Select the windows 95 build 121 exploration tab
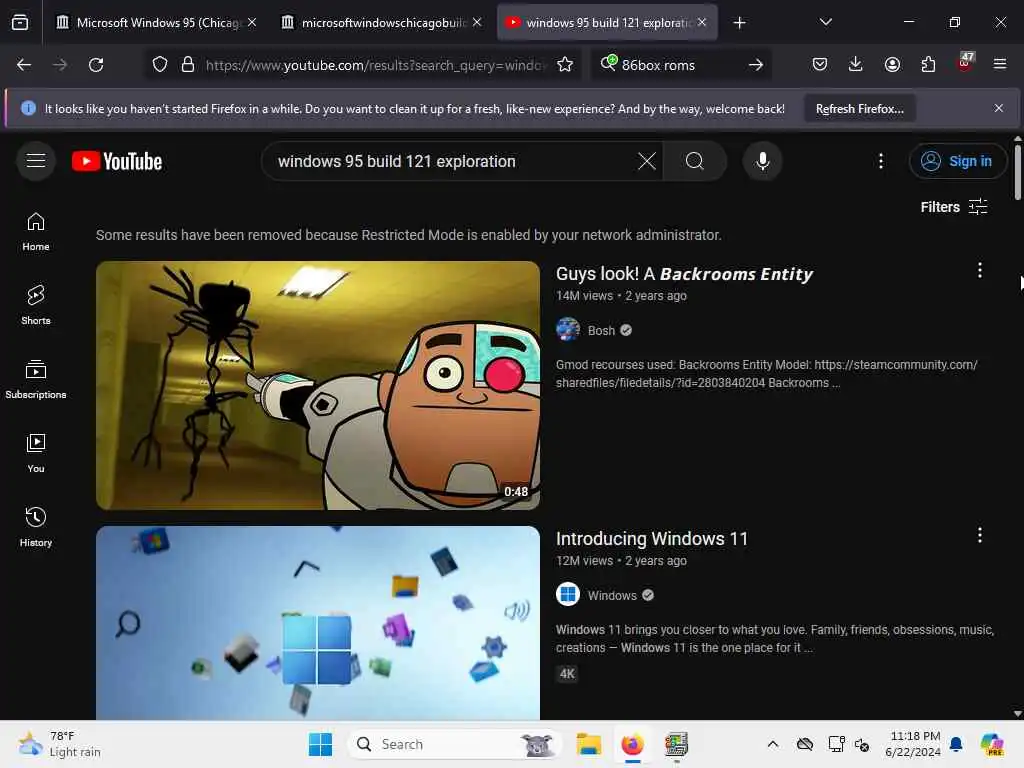Screen dimensions: 1024x768 [x=607, y=23]
